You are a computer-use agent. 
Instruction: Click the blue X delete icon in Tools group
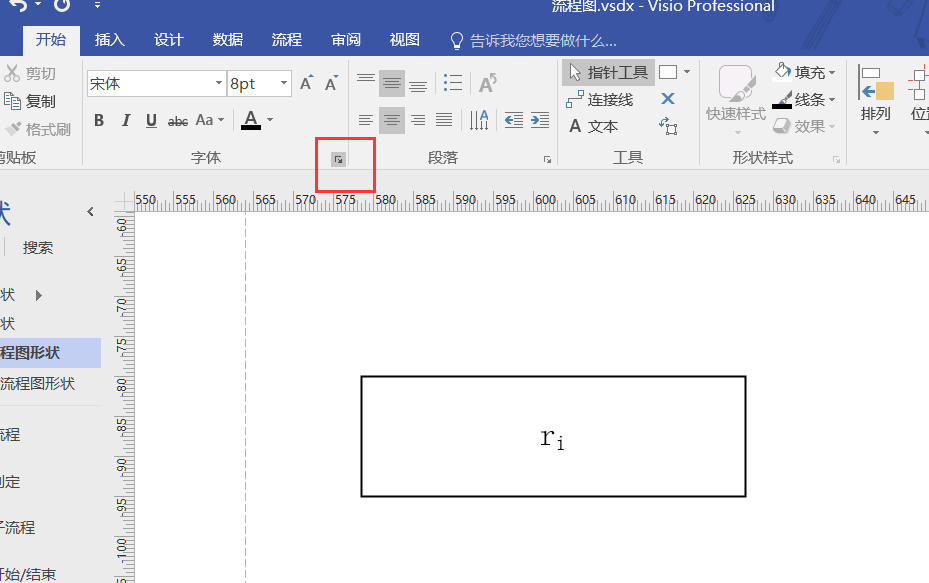(666, 99)
